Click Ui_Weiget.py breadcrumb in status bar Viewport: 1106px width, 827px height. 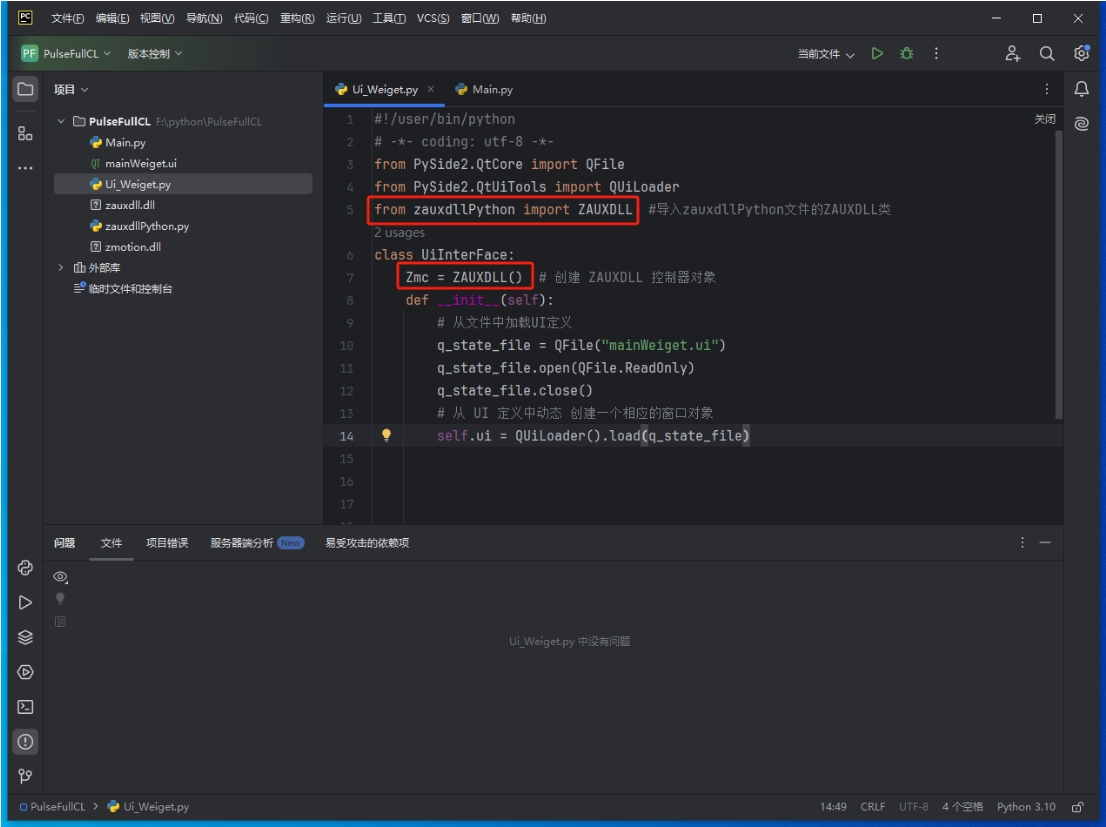(149, 807)
